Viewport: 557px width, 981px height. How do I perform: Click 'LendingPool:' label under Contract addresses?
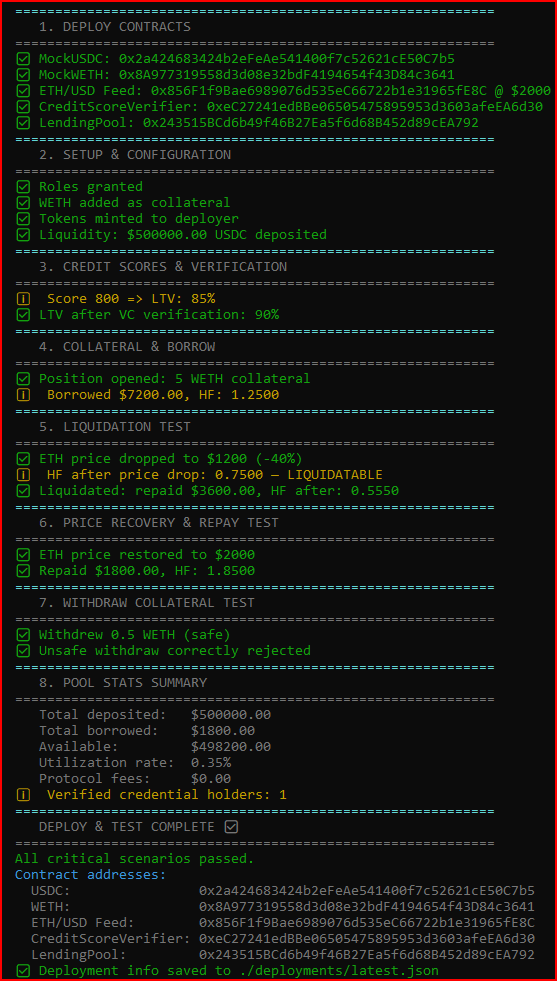coord(78,955)
